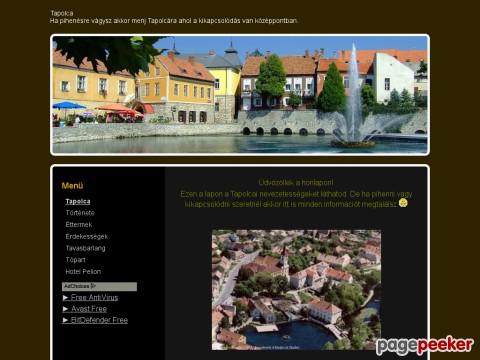Open the BitDefender Free ad link
This screenshot has height=360, width=480.
click(x=99, y=320)
